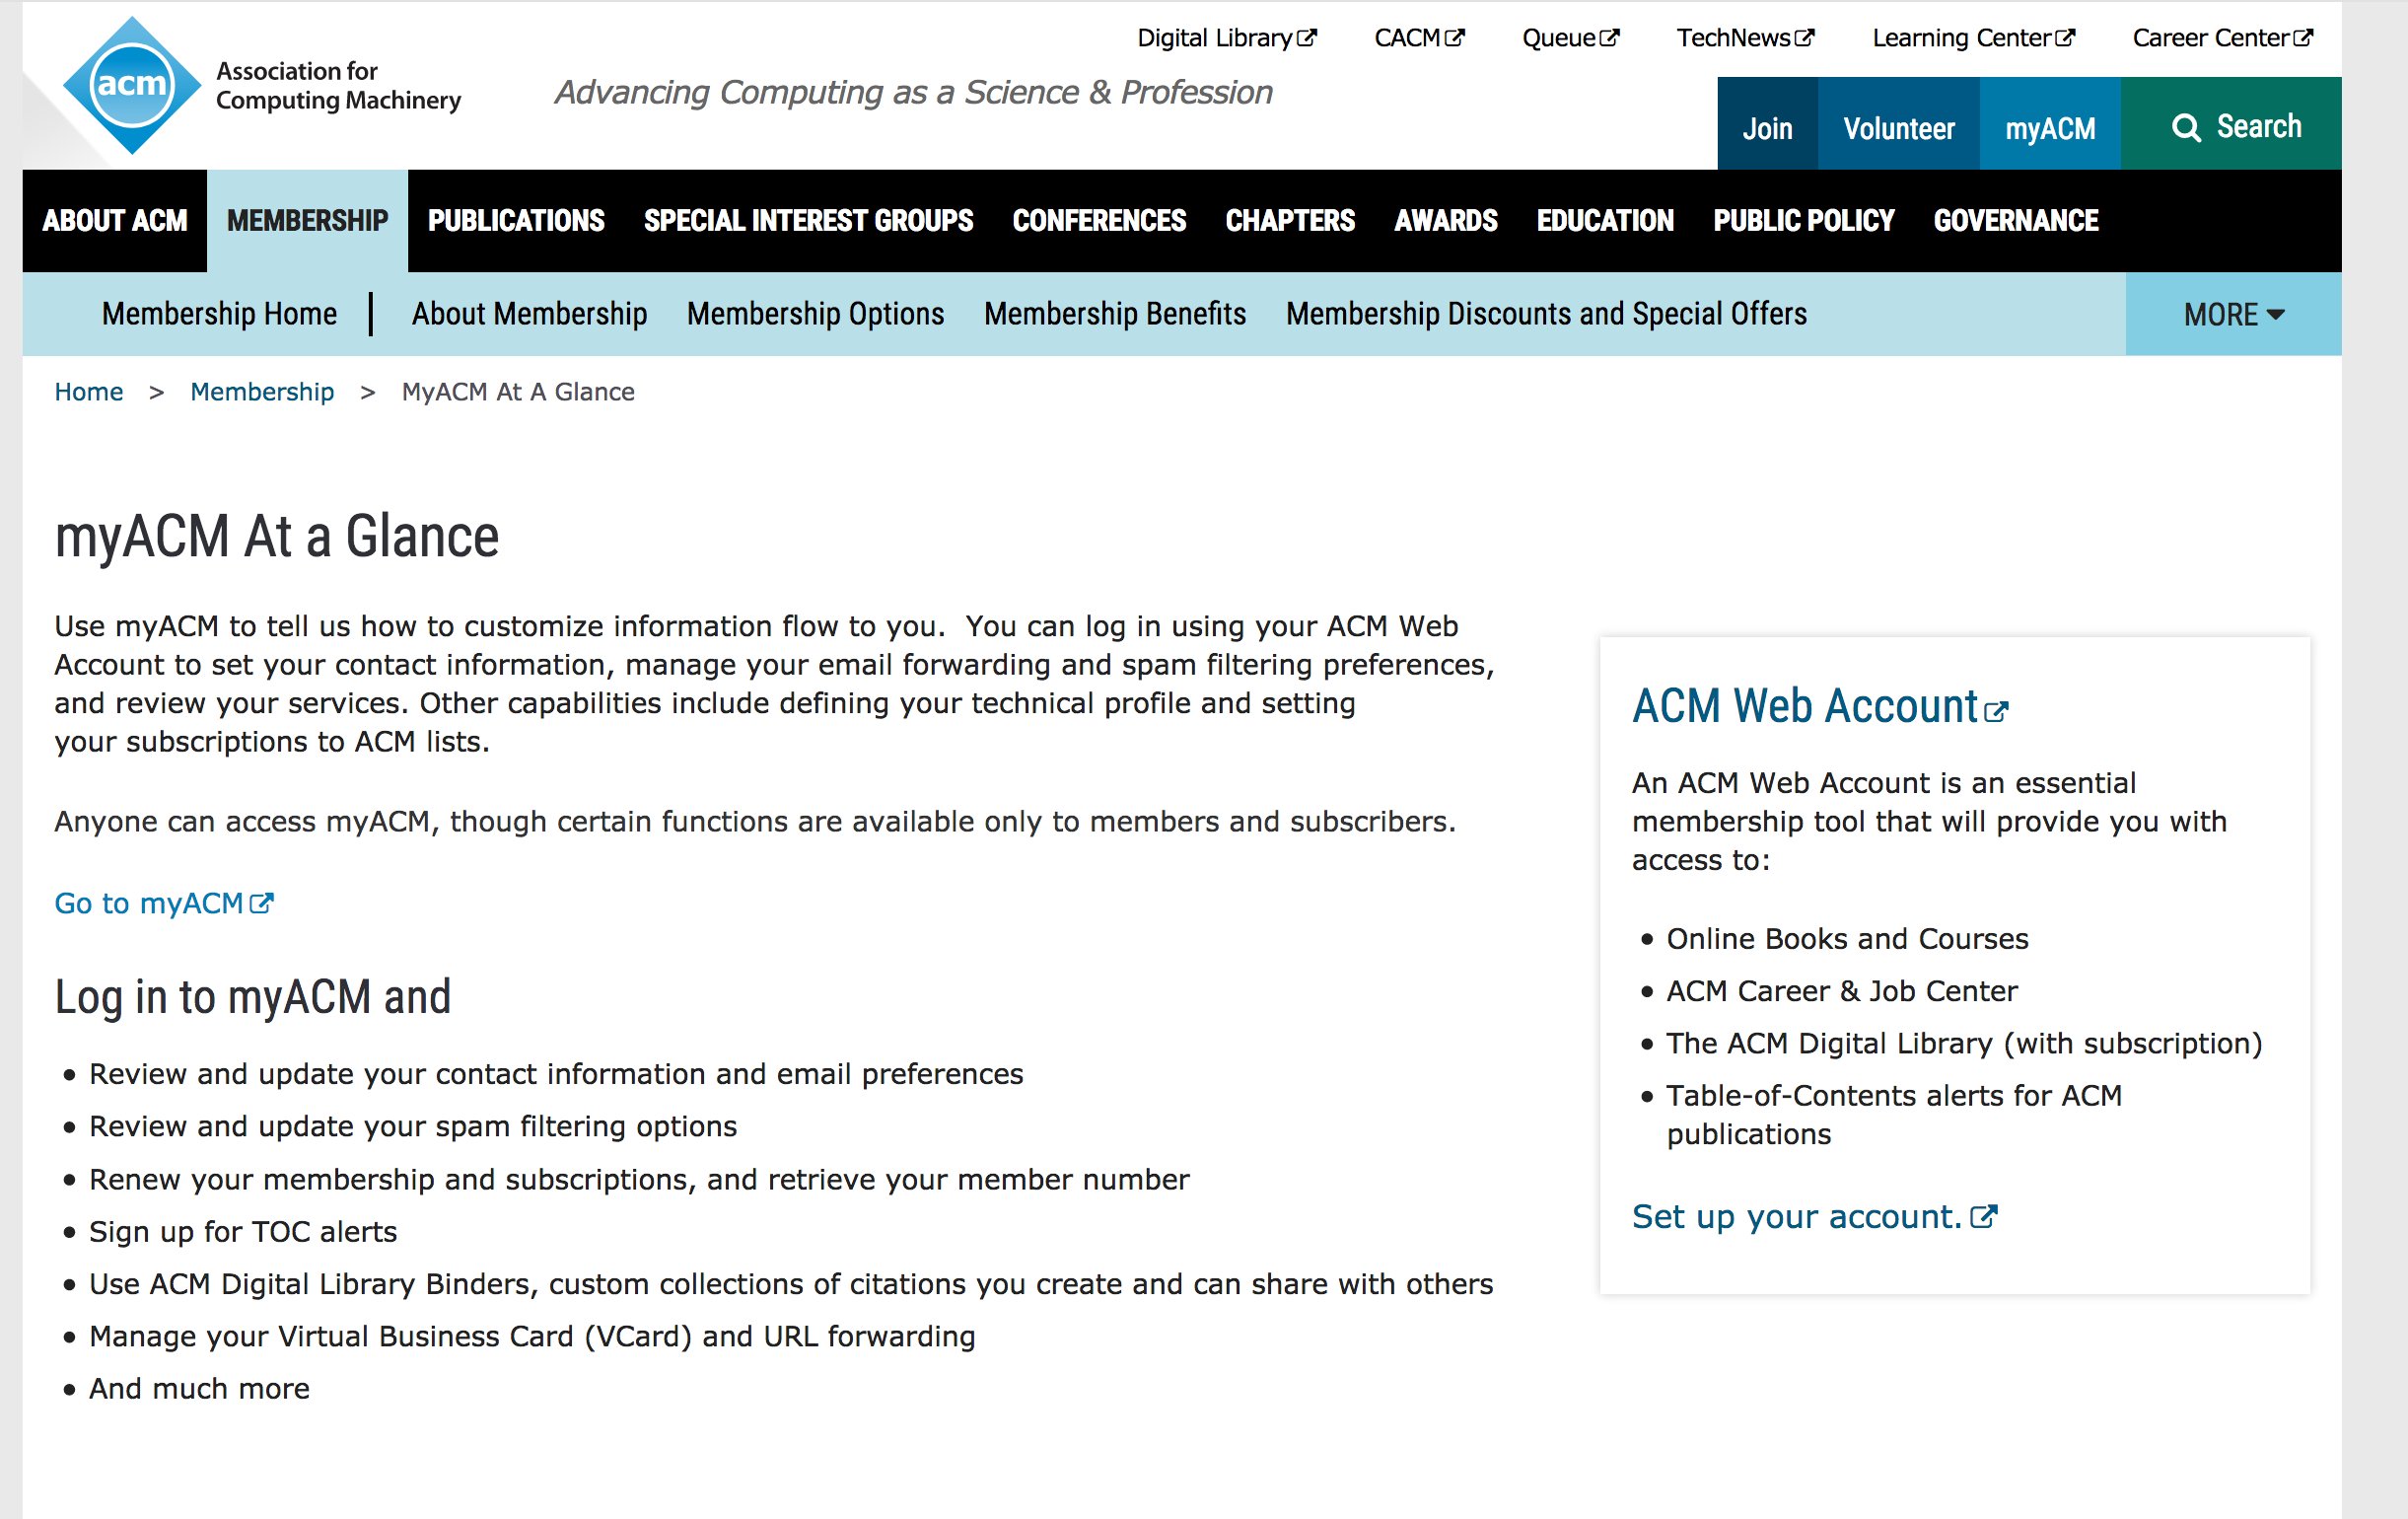Click MyACM At A Glance breadcrumb text
The height and width of the screenshot is (1519, 2408).
coord(518,392)
